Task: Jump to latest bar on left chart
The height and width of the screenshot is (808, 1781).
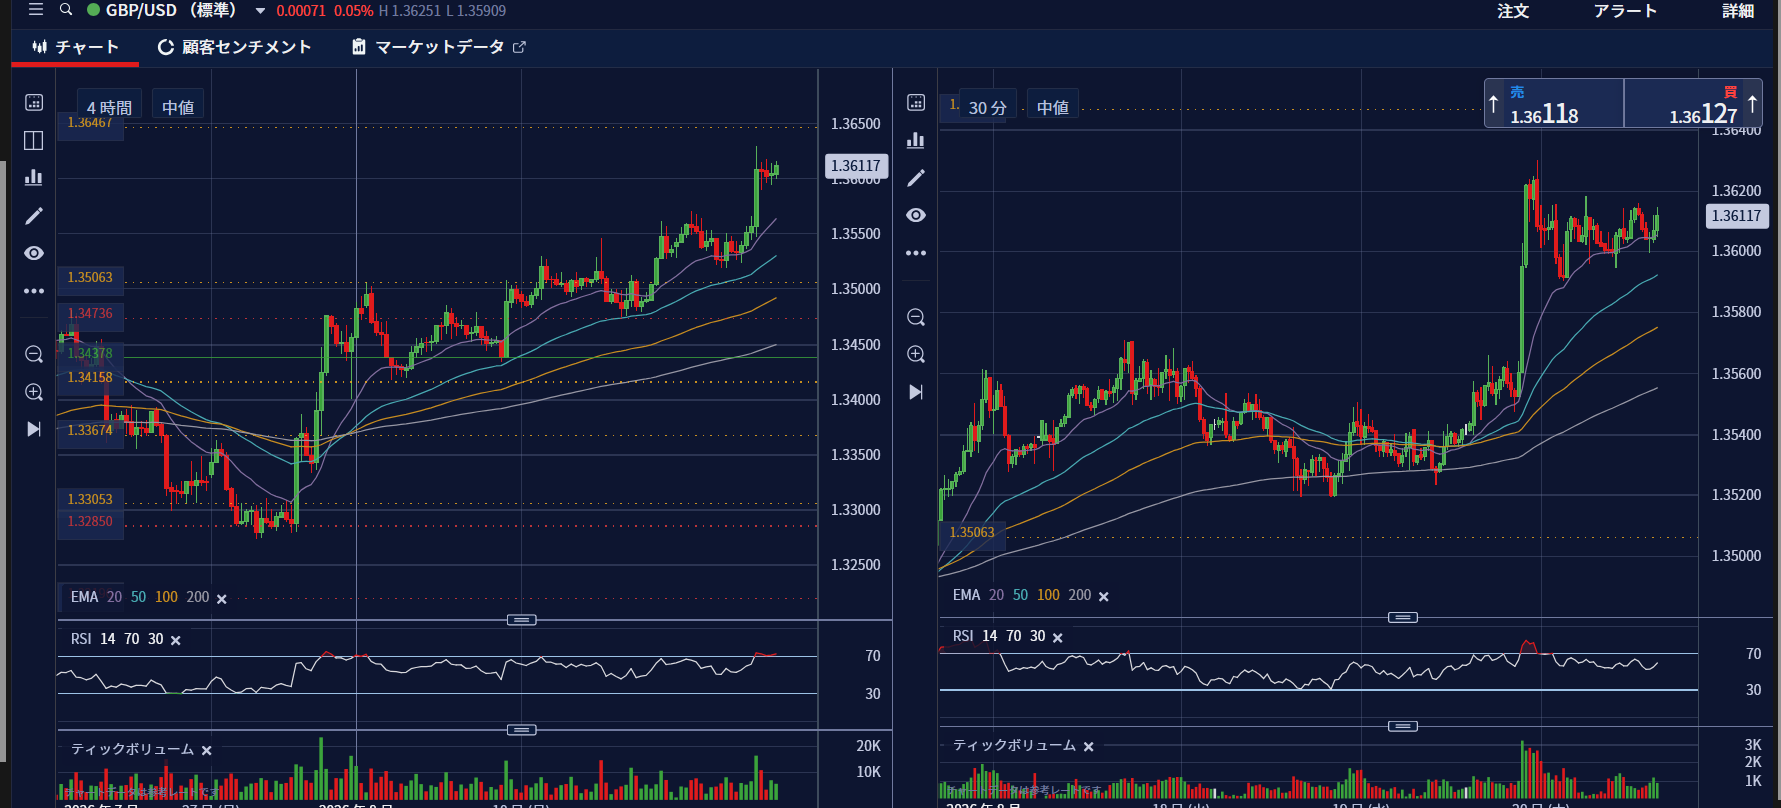Action: [x=34, y=429]
